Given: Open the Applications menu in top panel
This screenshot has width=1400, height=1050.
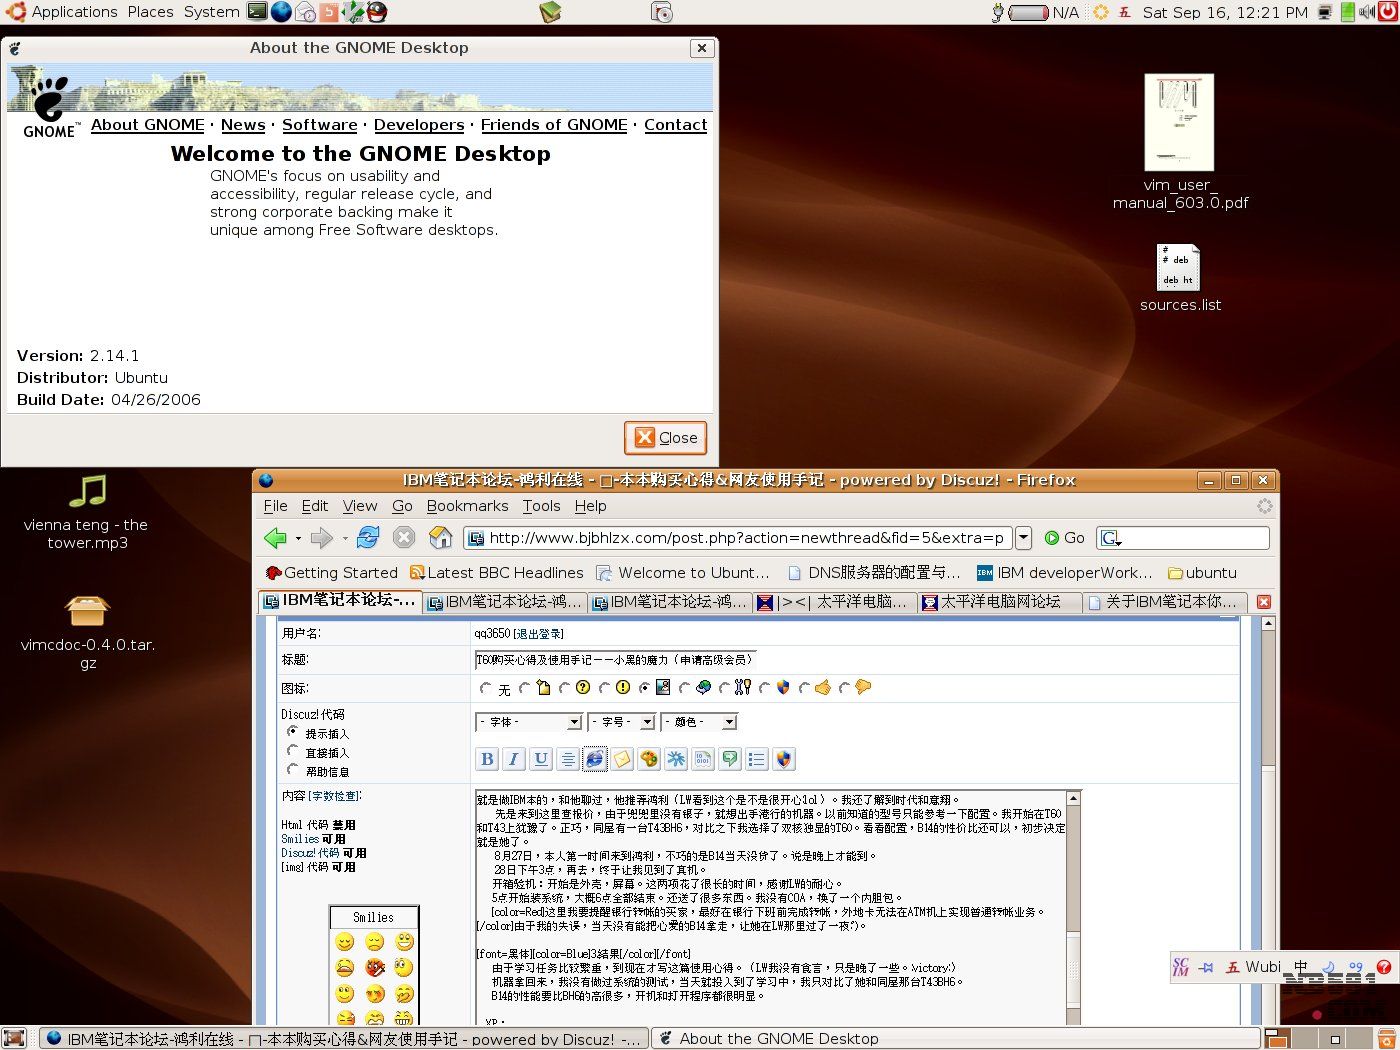Looking at the screenshot, I should tap(74, 12).
